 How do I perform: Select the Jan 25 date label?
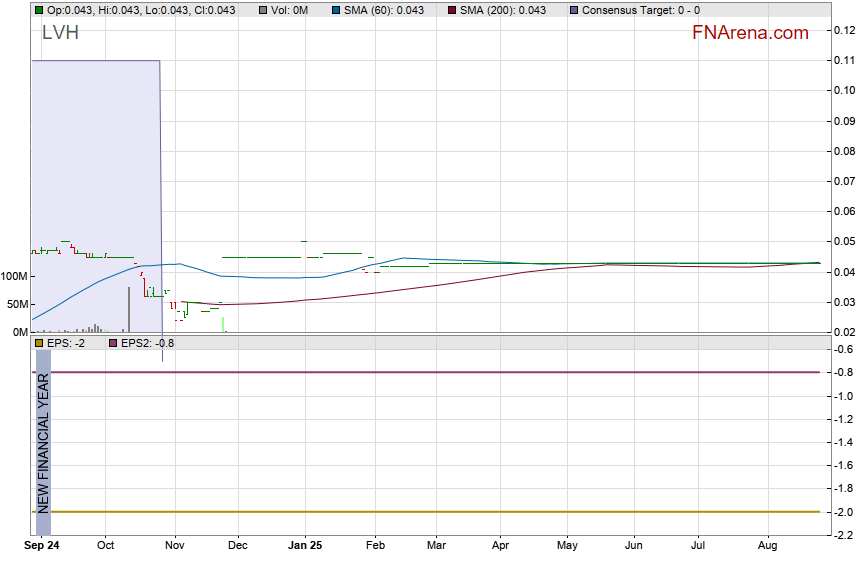(305, 546)
